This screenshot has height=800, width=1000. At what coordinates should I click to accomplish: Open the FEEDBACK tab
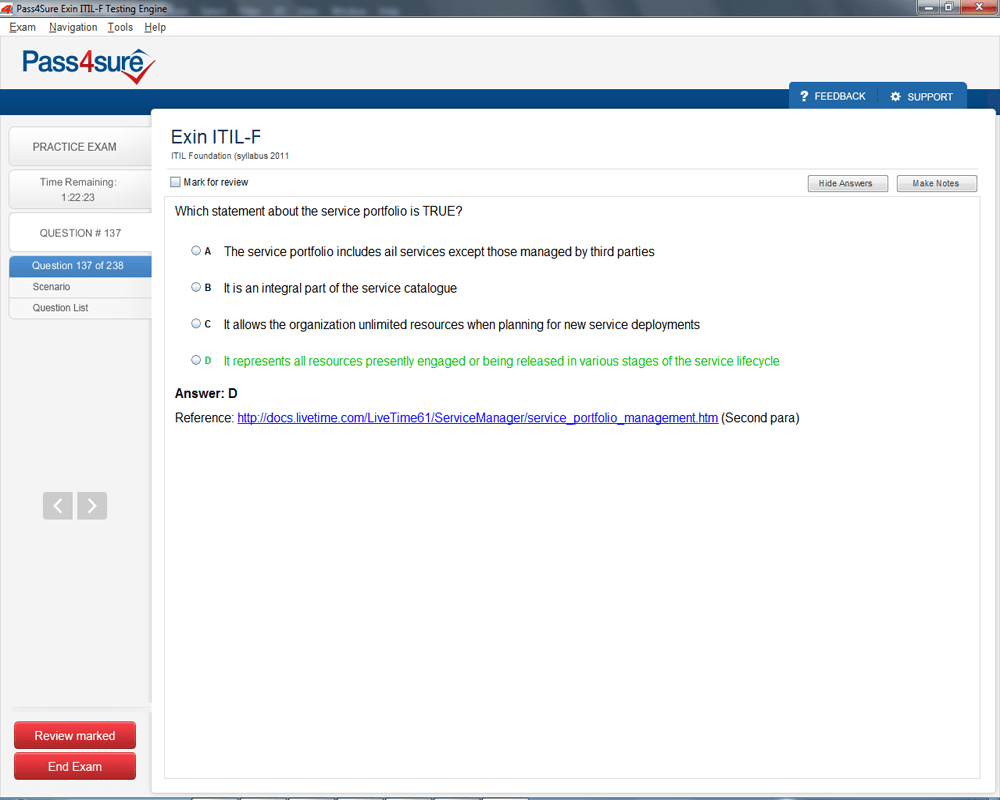[x=833, y=96]
